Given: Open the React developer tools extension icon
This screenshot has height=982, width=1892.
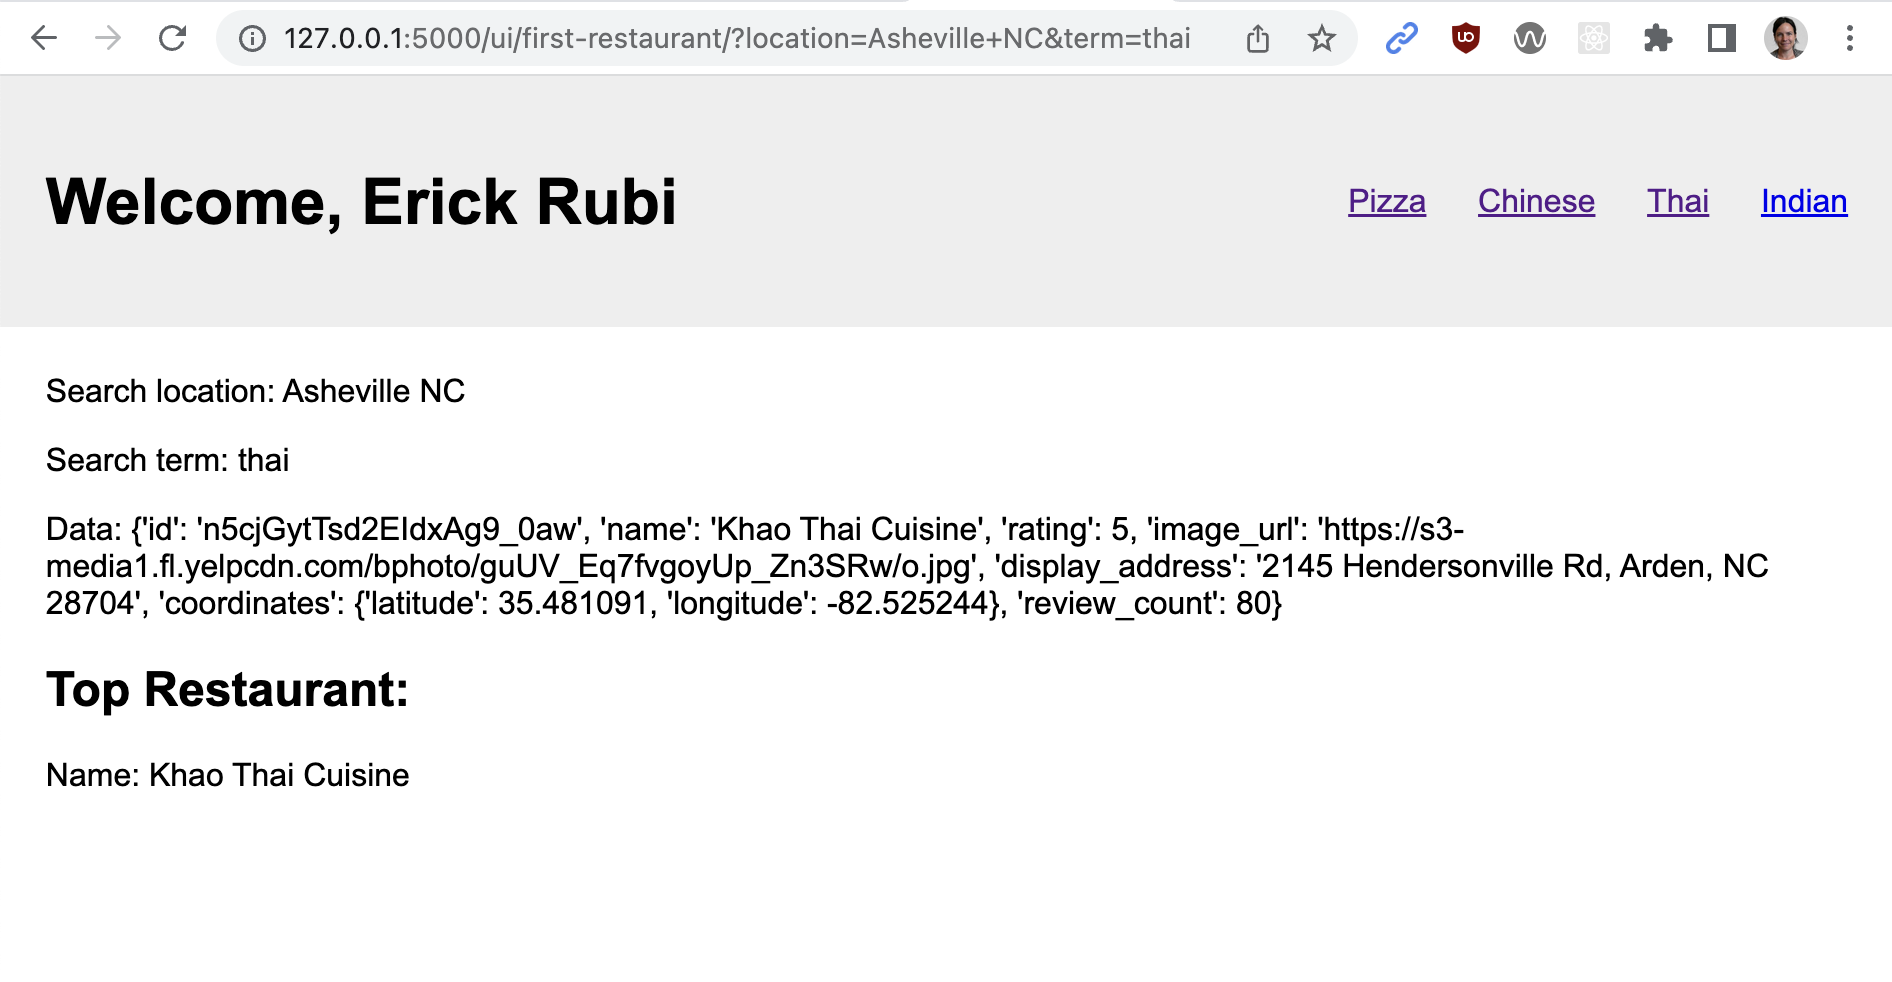Looking at the screenshot, I should click(x=1594, y=39).
